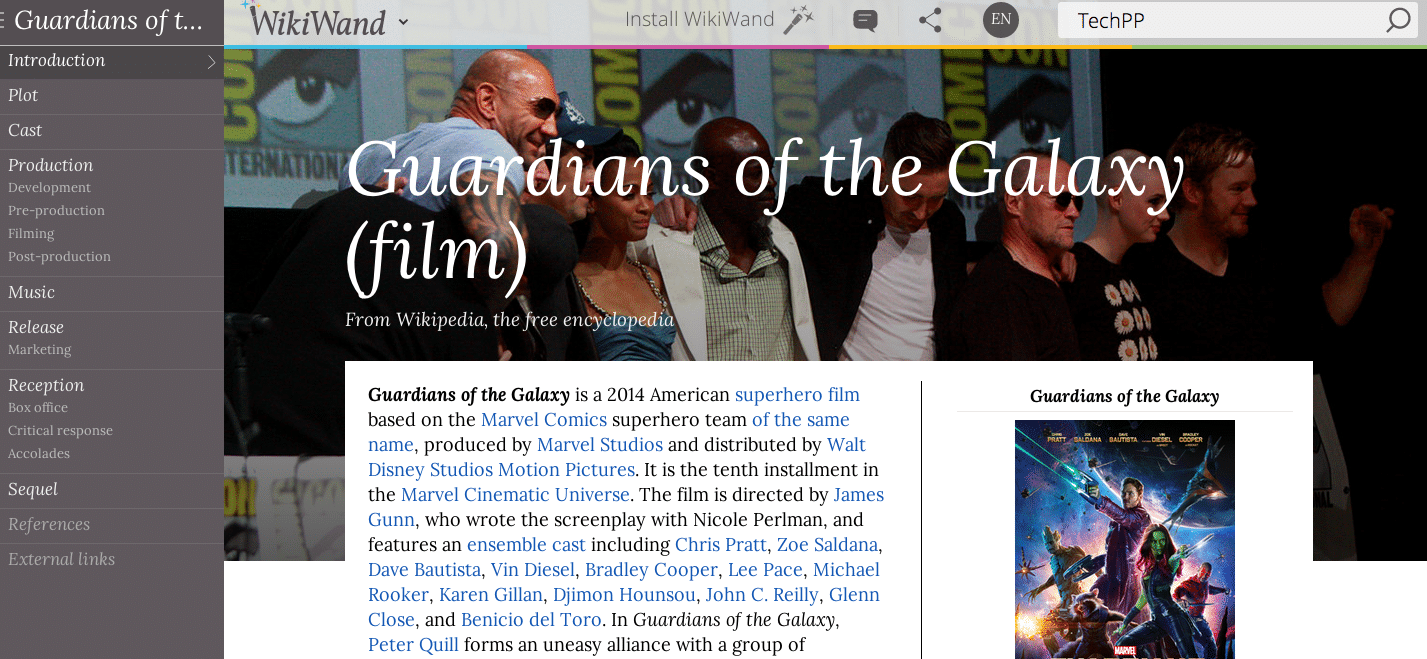Viewport: 1427px width, 659px height.
Task: Open the ensemble cast link
Action: 526,544
